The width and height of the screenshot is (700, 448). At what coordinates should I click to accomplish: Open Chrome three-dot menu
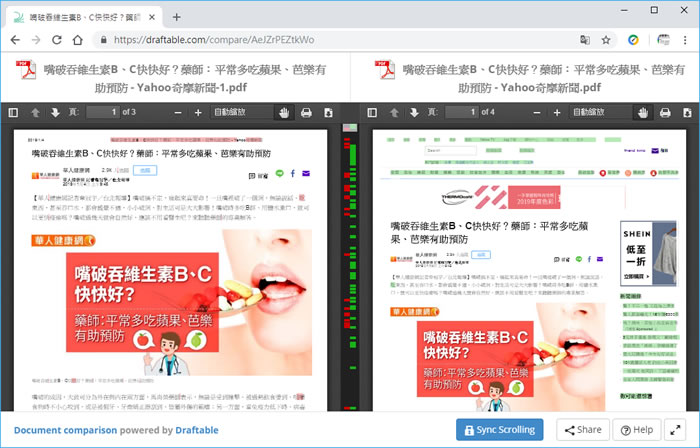pyautogui.click(x=685, y=40)
